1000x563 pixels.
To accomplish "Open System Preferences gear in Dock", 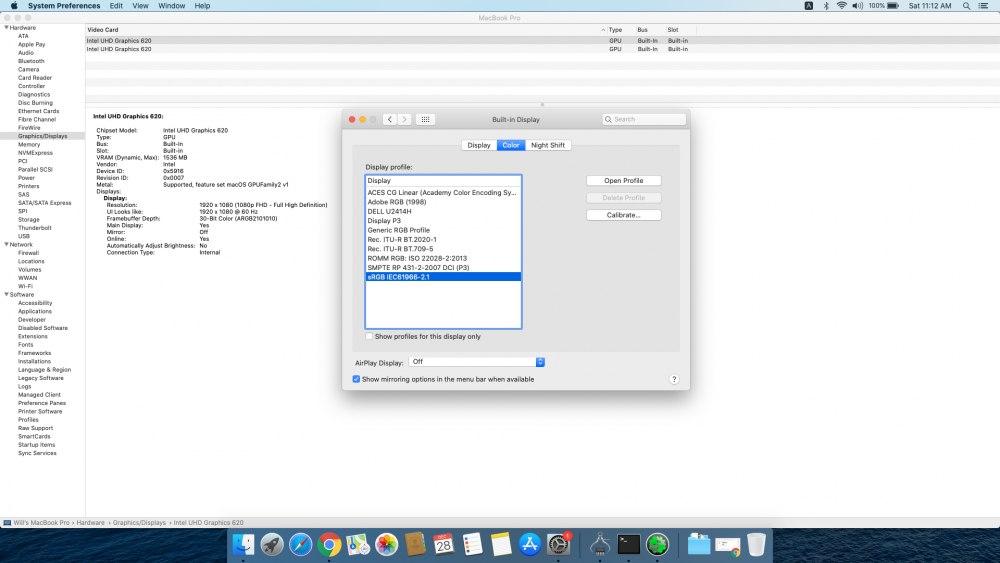I will pyautogui.click(x=559, y=545).
